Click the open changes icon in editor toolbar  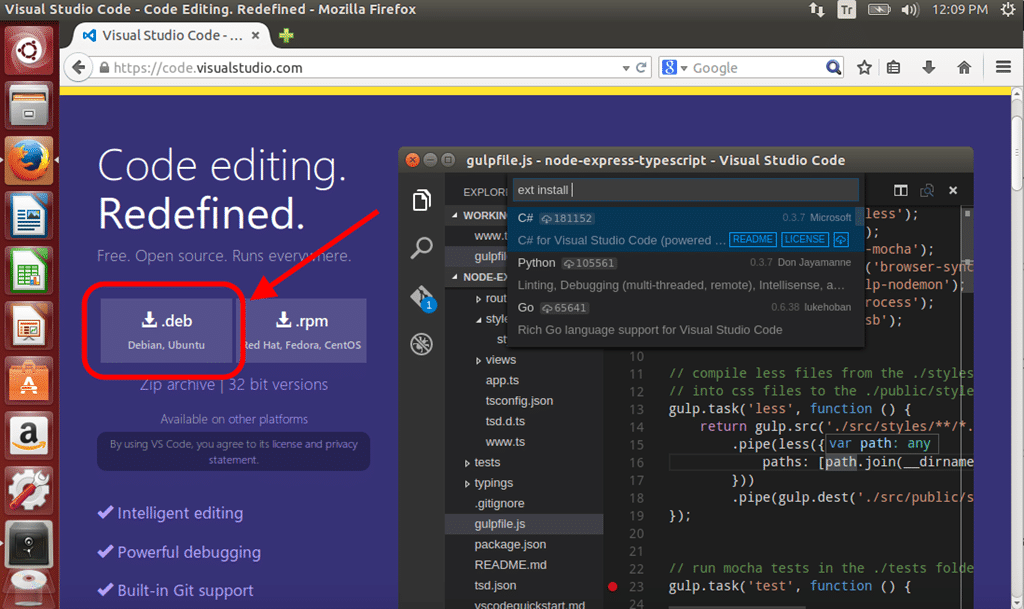927,190
